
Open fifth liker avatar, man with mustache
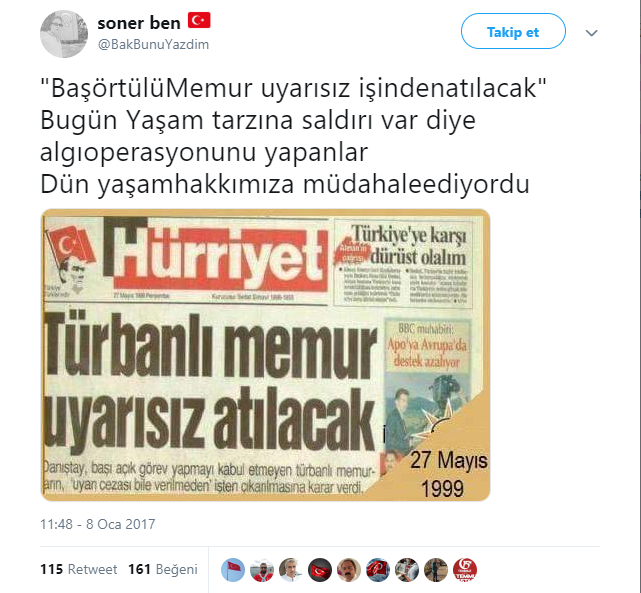(349, 570)
